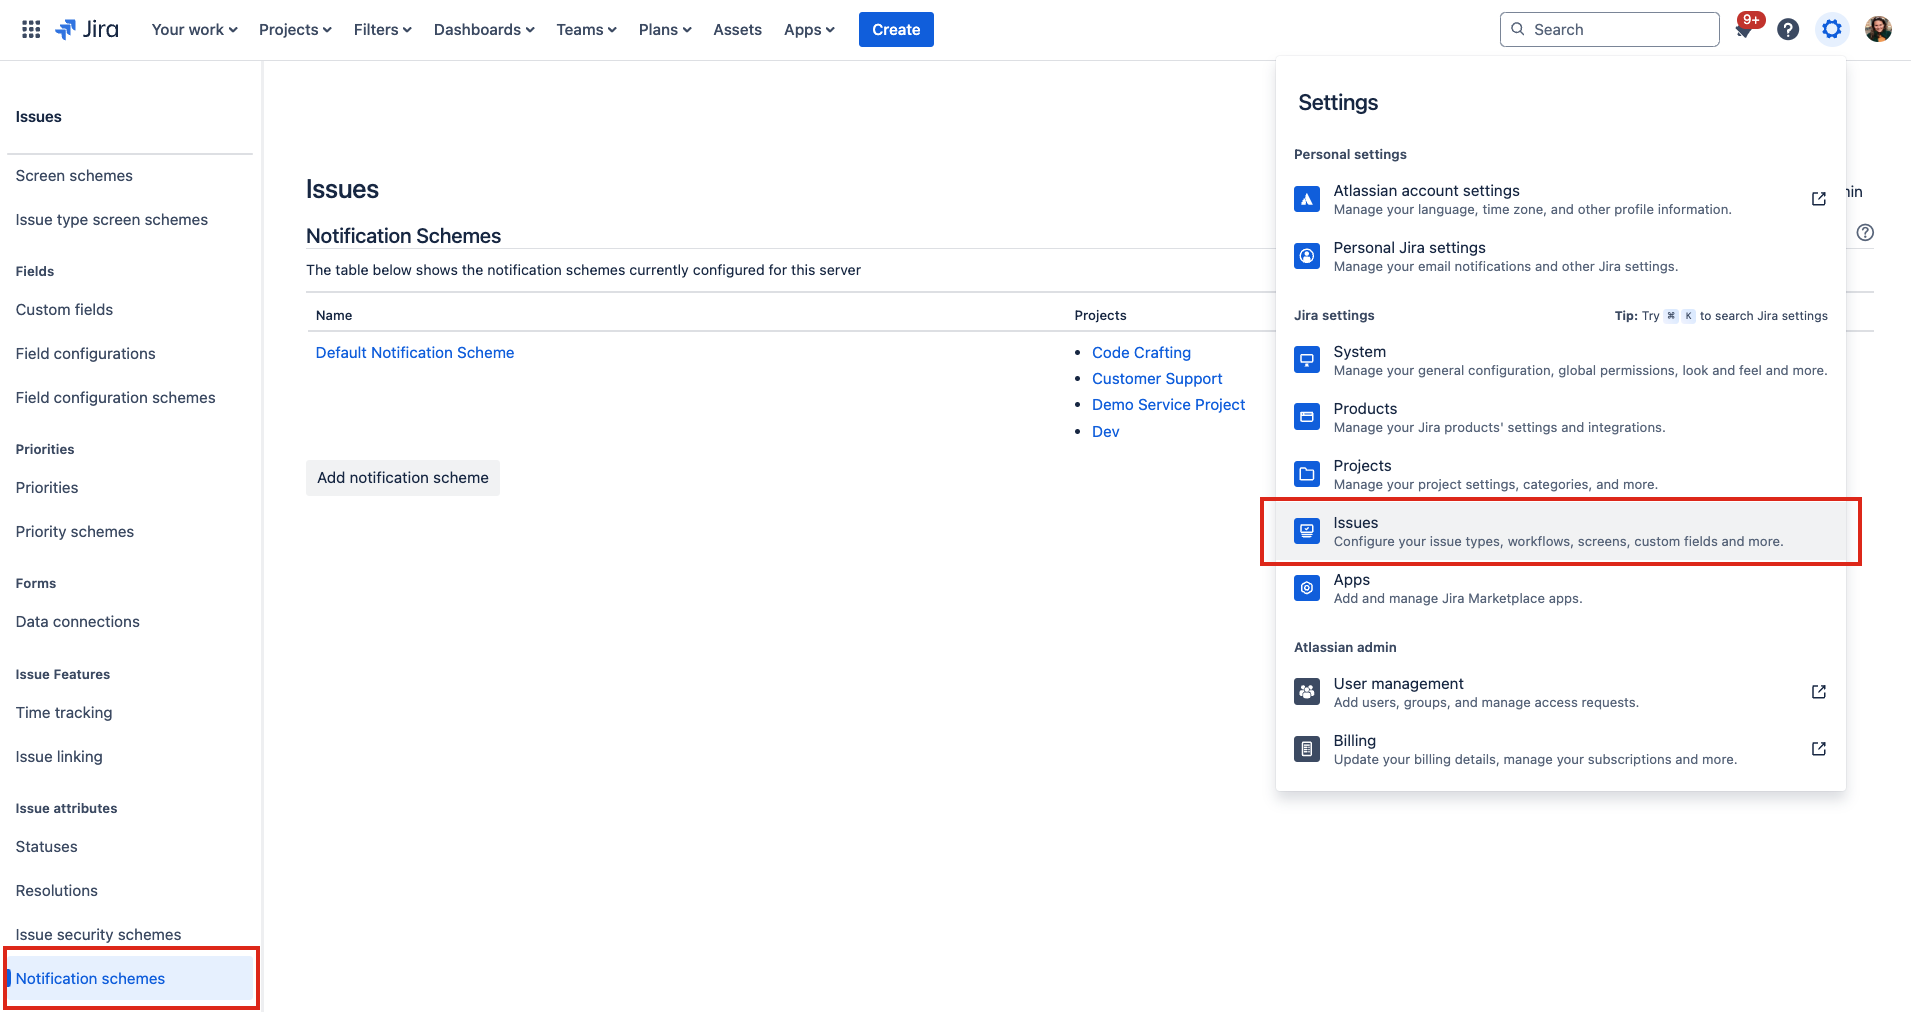Select Assets in the top navigation
The height and width of the screenshot is (1012, 1911).
click(737, 30)
